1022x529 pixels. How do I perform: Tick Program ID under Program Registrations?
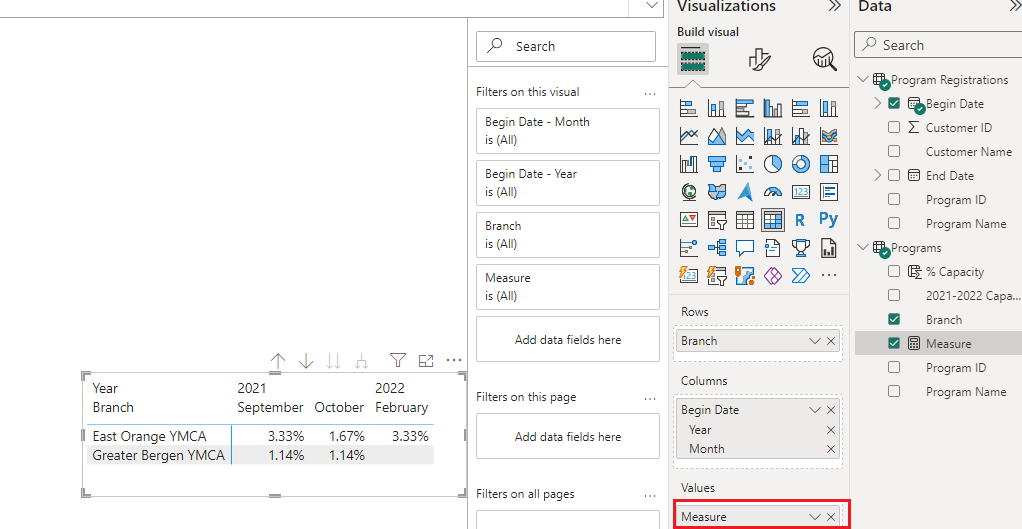point(894,199)
